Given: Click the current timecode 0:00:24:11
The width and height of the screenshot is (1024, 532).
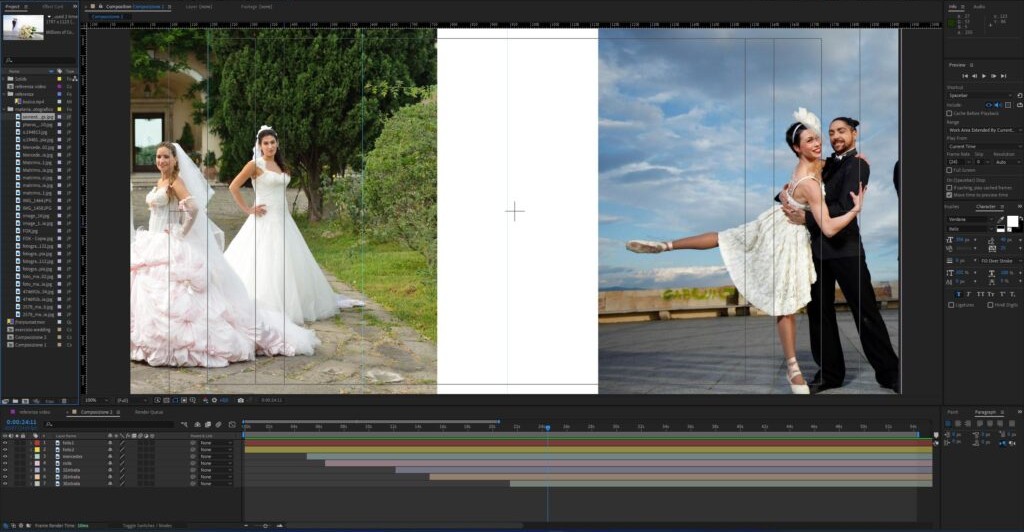Looking at the screenshot, I should [x=22, y=422].
